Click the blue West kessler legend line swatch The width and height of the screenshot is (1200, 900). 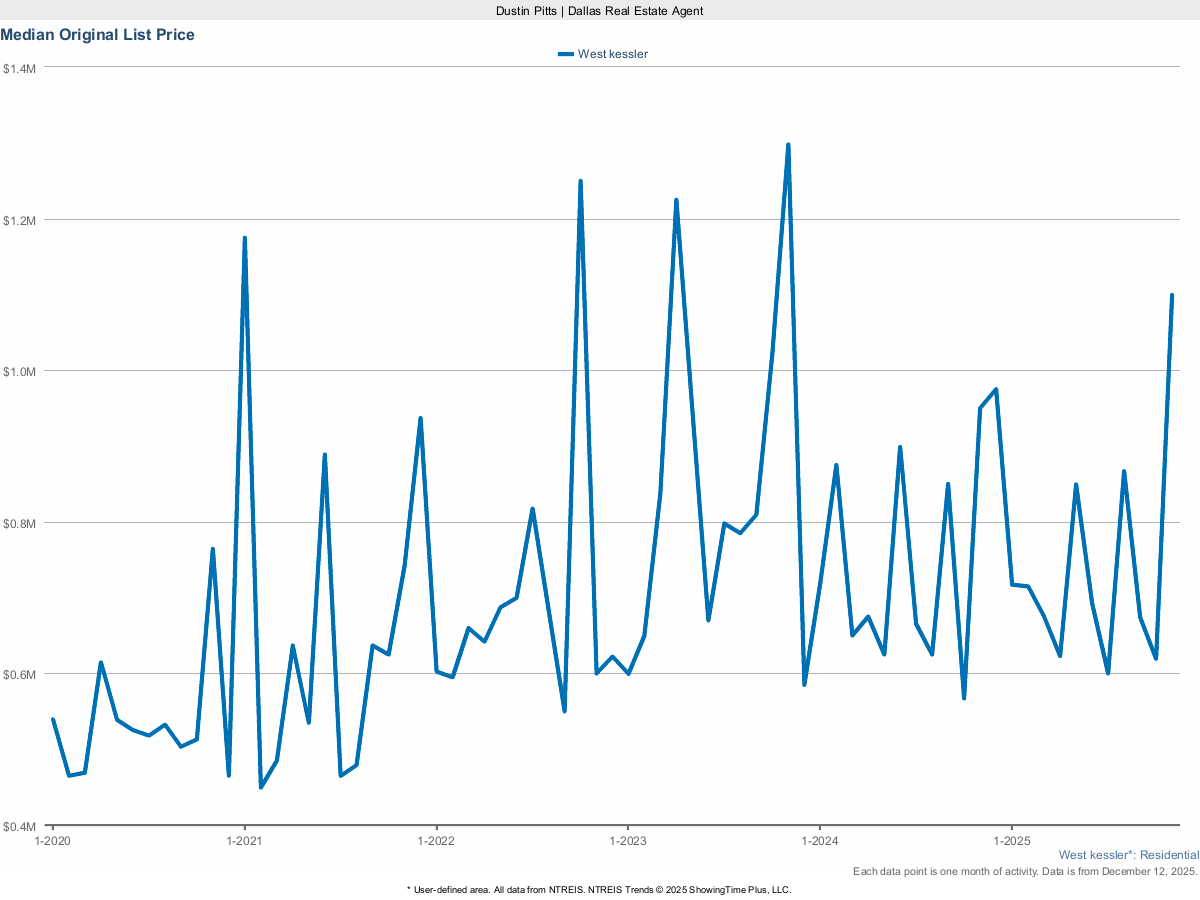[x=566, y=54]
